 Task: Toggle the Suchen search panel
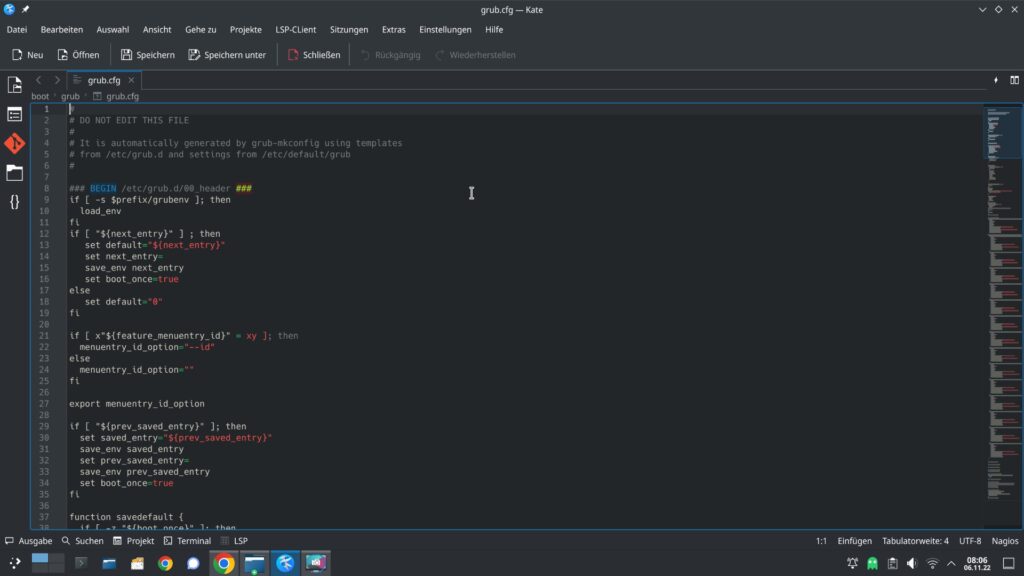click(x=83, y=541)
